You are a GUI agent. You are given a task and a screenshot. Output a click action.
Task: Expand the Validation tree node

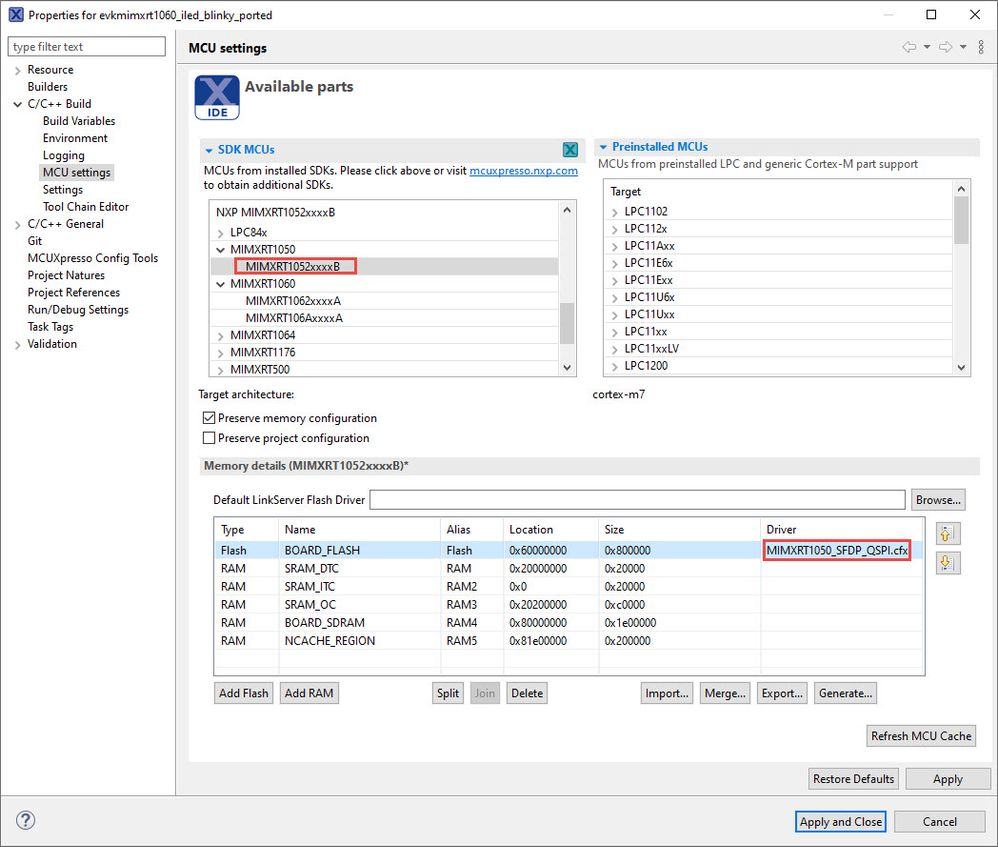tap(17, 344)
